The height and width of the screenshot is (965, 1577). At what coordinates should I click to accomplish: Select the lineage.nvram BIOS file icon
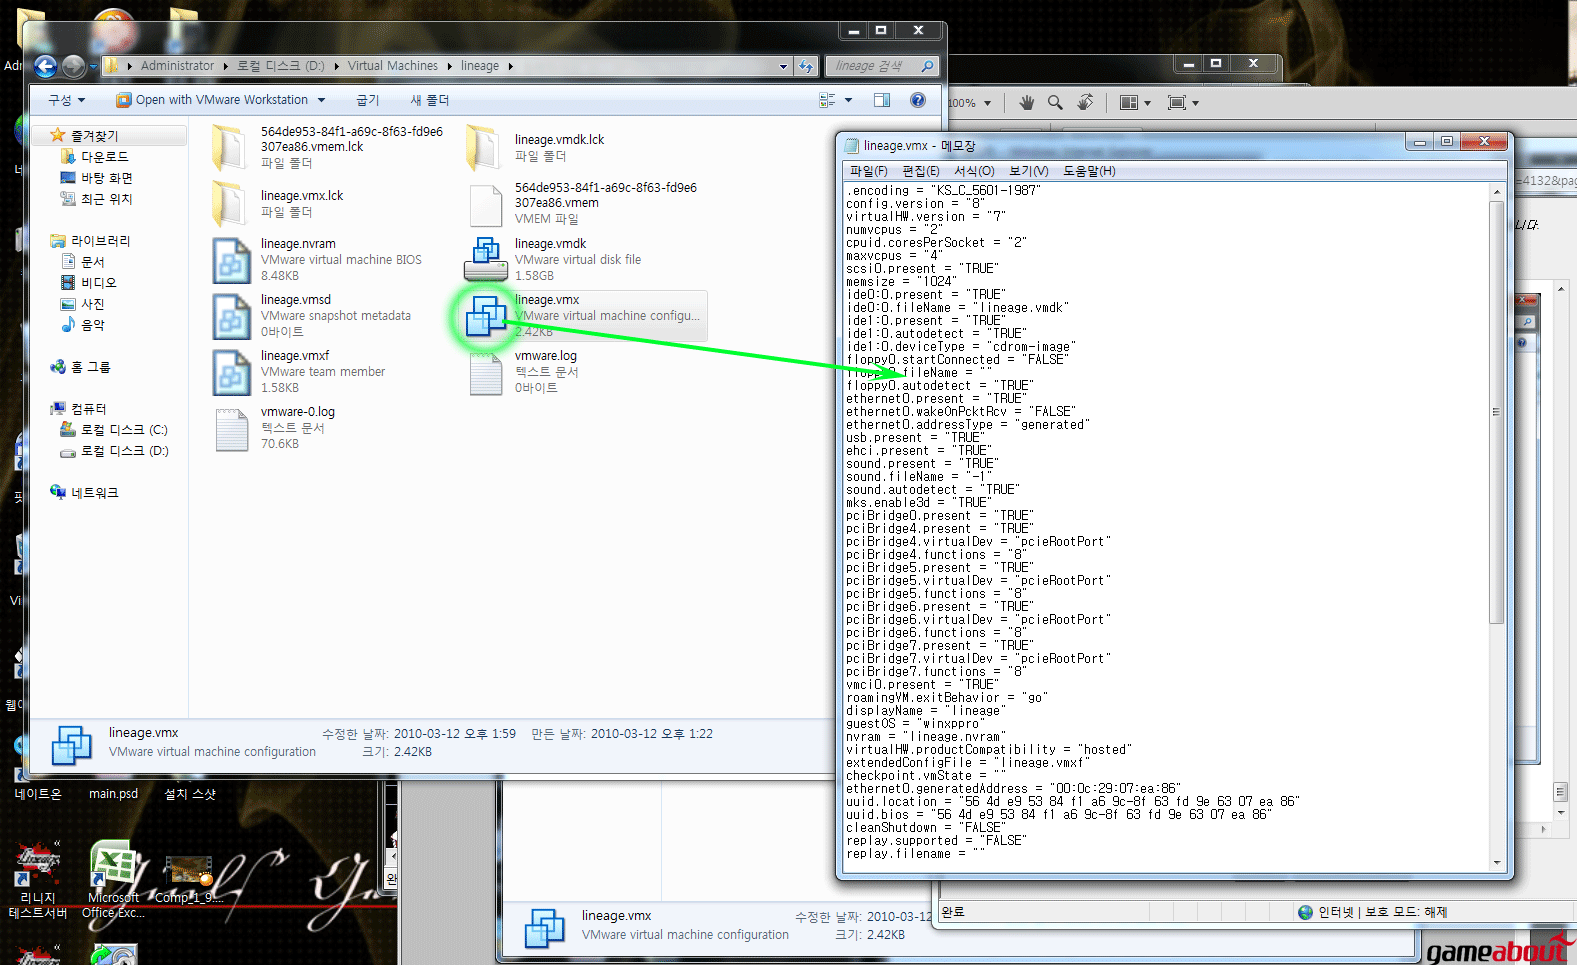click(x=232, y=260)
